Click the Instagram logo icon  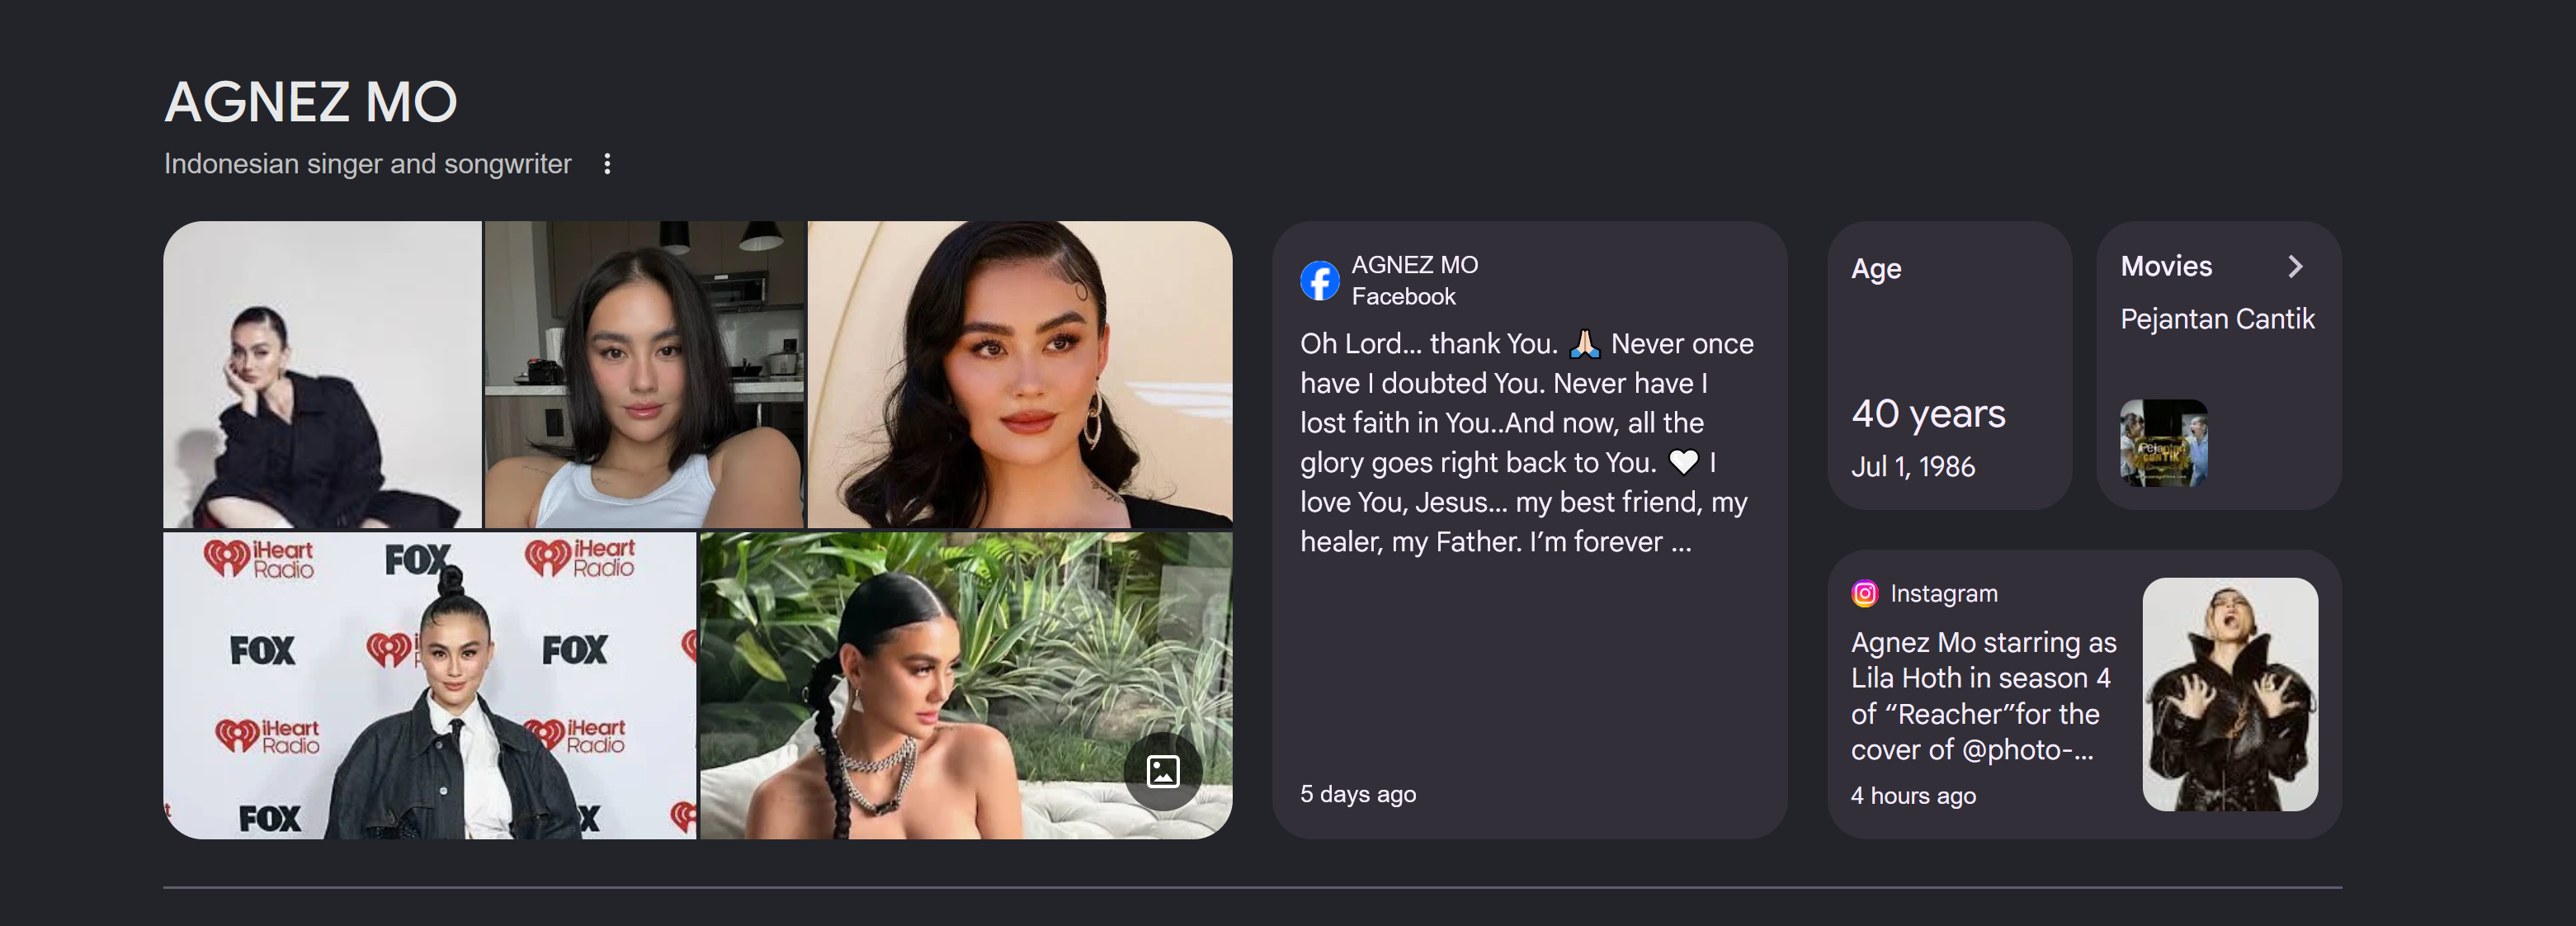tap(1864, 594)
